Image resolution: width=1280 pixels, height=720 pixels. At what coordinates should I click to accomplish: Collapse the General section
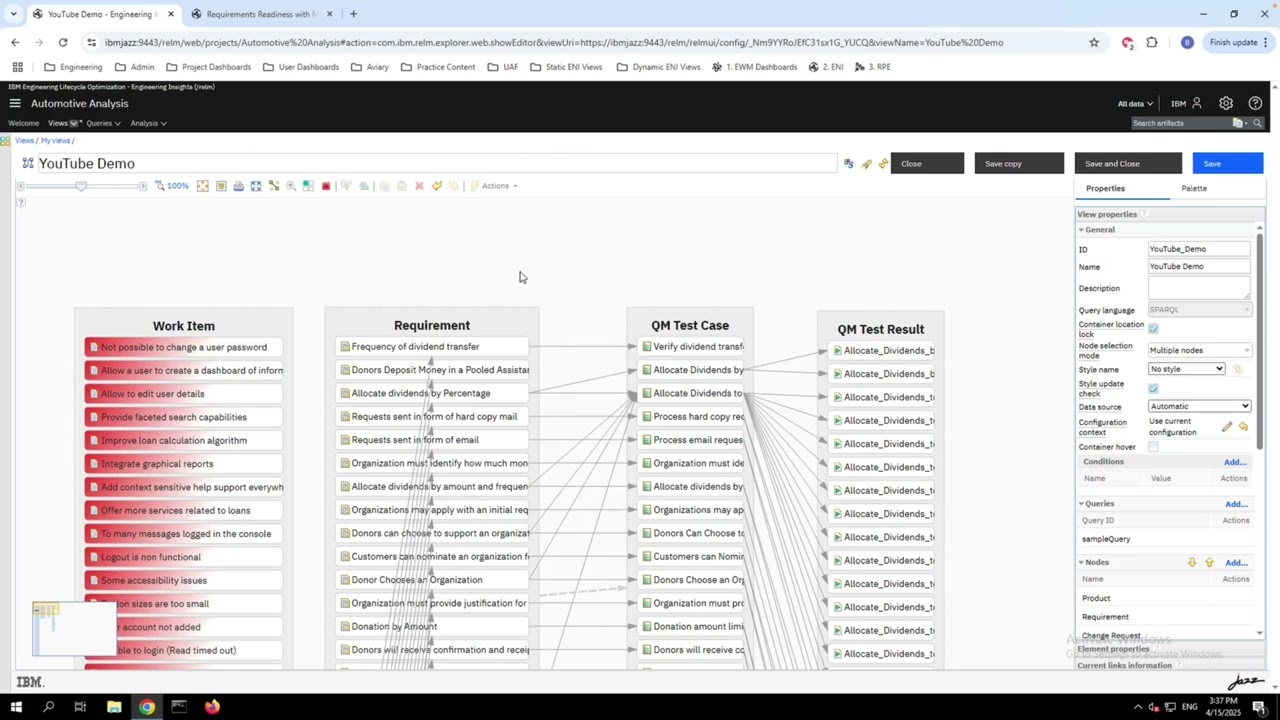1081,230
